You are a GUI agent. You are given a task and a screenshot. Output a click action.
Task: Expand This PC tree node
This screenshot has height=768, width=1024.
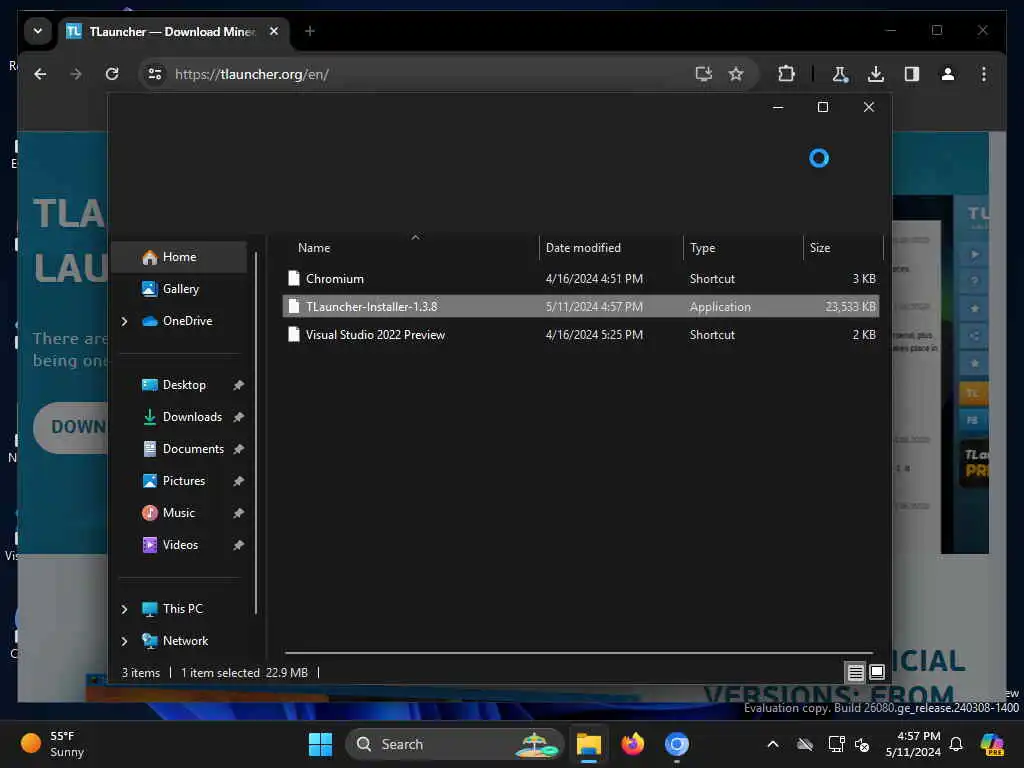point(124,609)
